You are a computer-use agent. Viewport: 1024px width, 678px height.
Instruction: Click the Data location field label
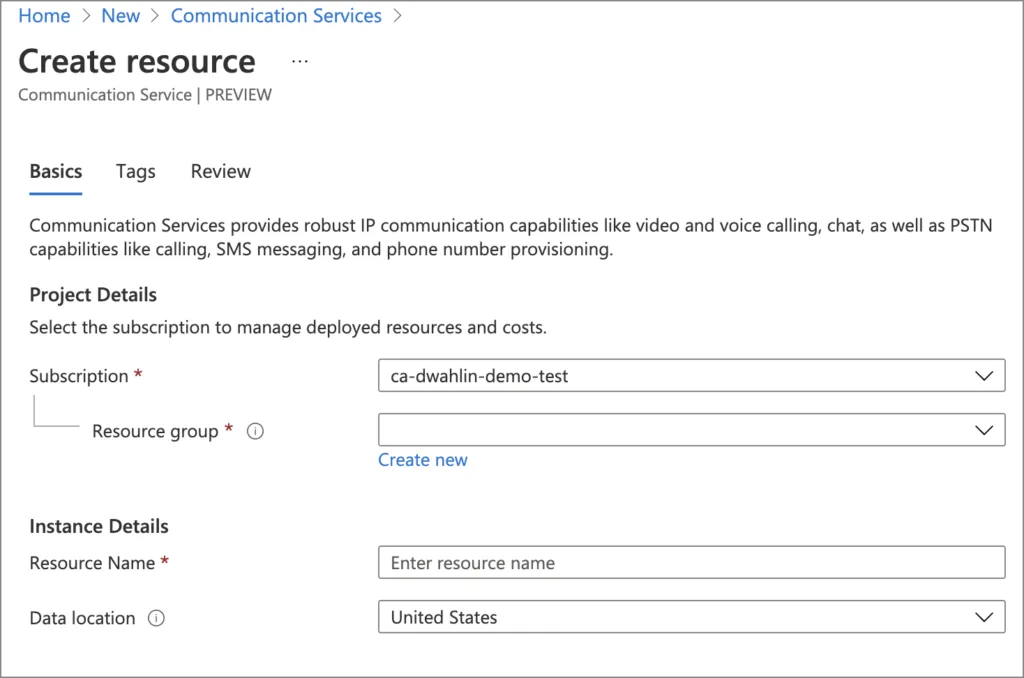point(82,618)
